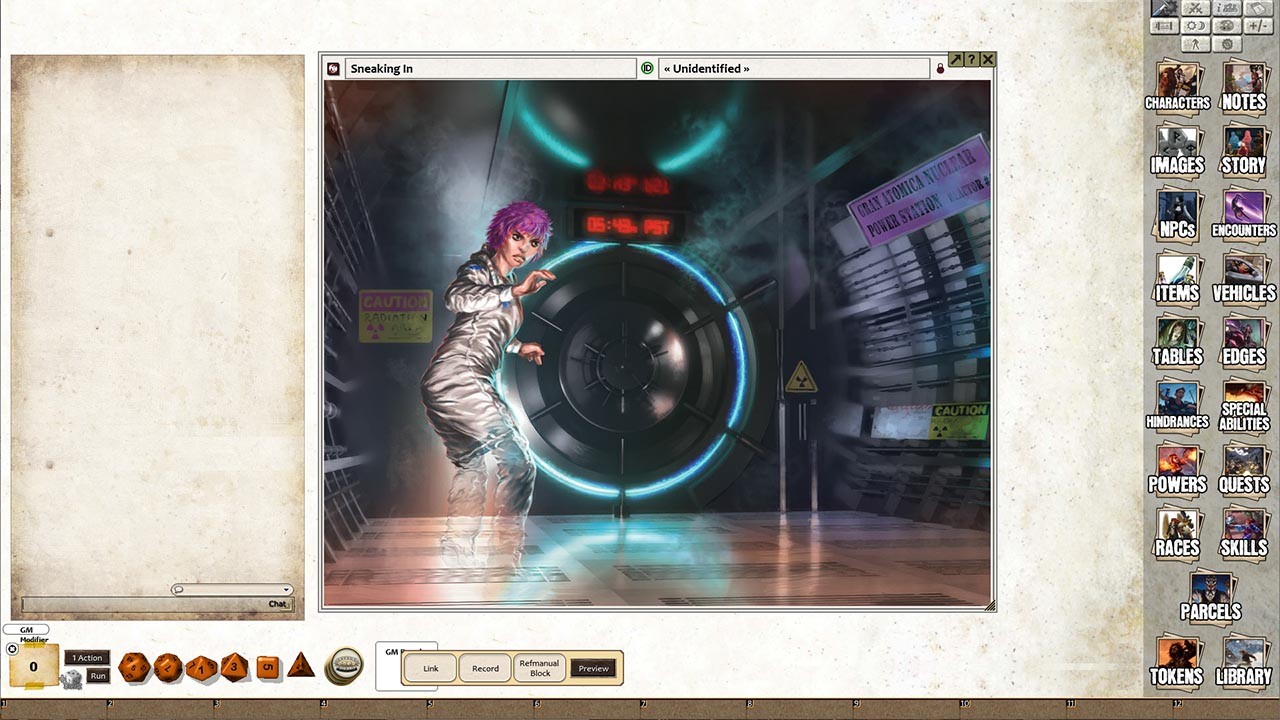Click the orange d6 cube die

point(268,667)
